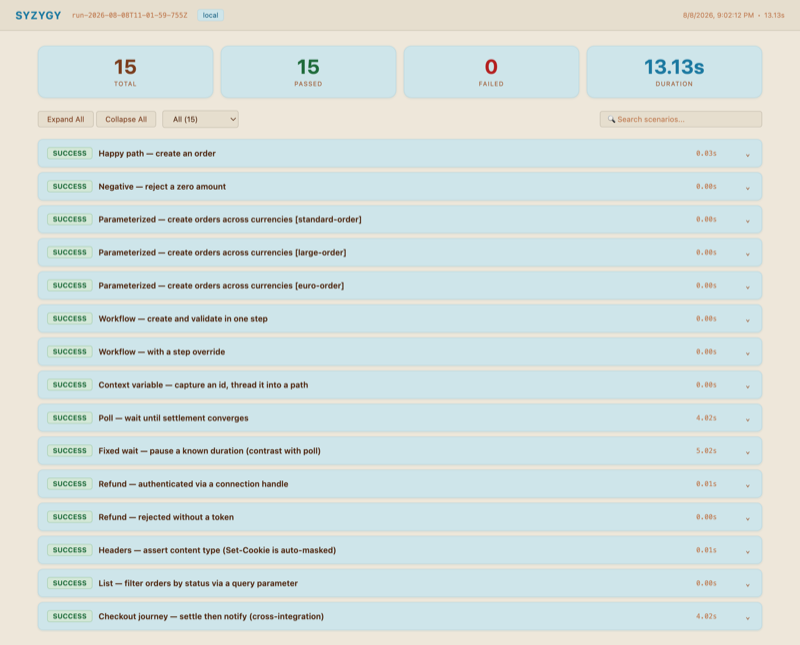
Task: Click the 15 Passed summary card
Action: pyautogui.click(x=308, y=72)
